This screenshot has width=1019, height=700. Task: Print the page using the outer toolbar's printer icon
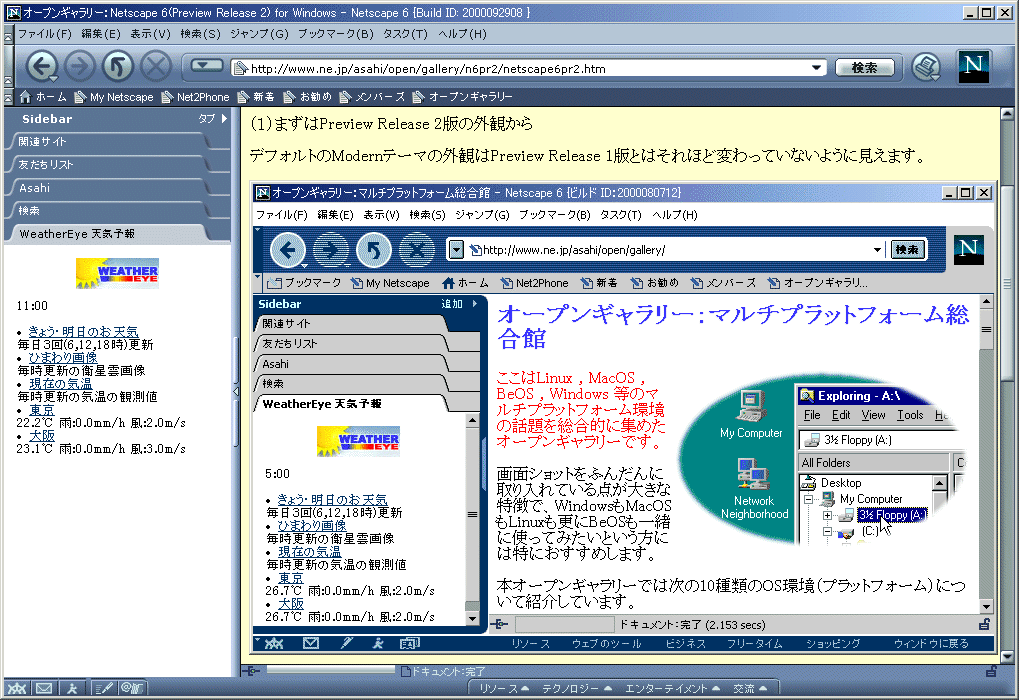pos(926,67)
